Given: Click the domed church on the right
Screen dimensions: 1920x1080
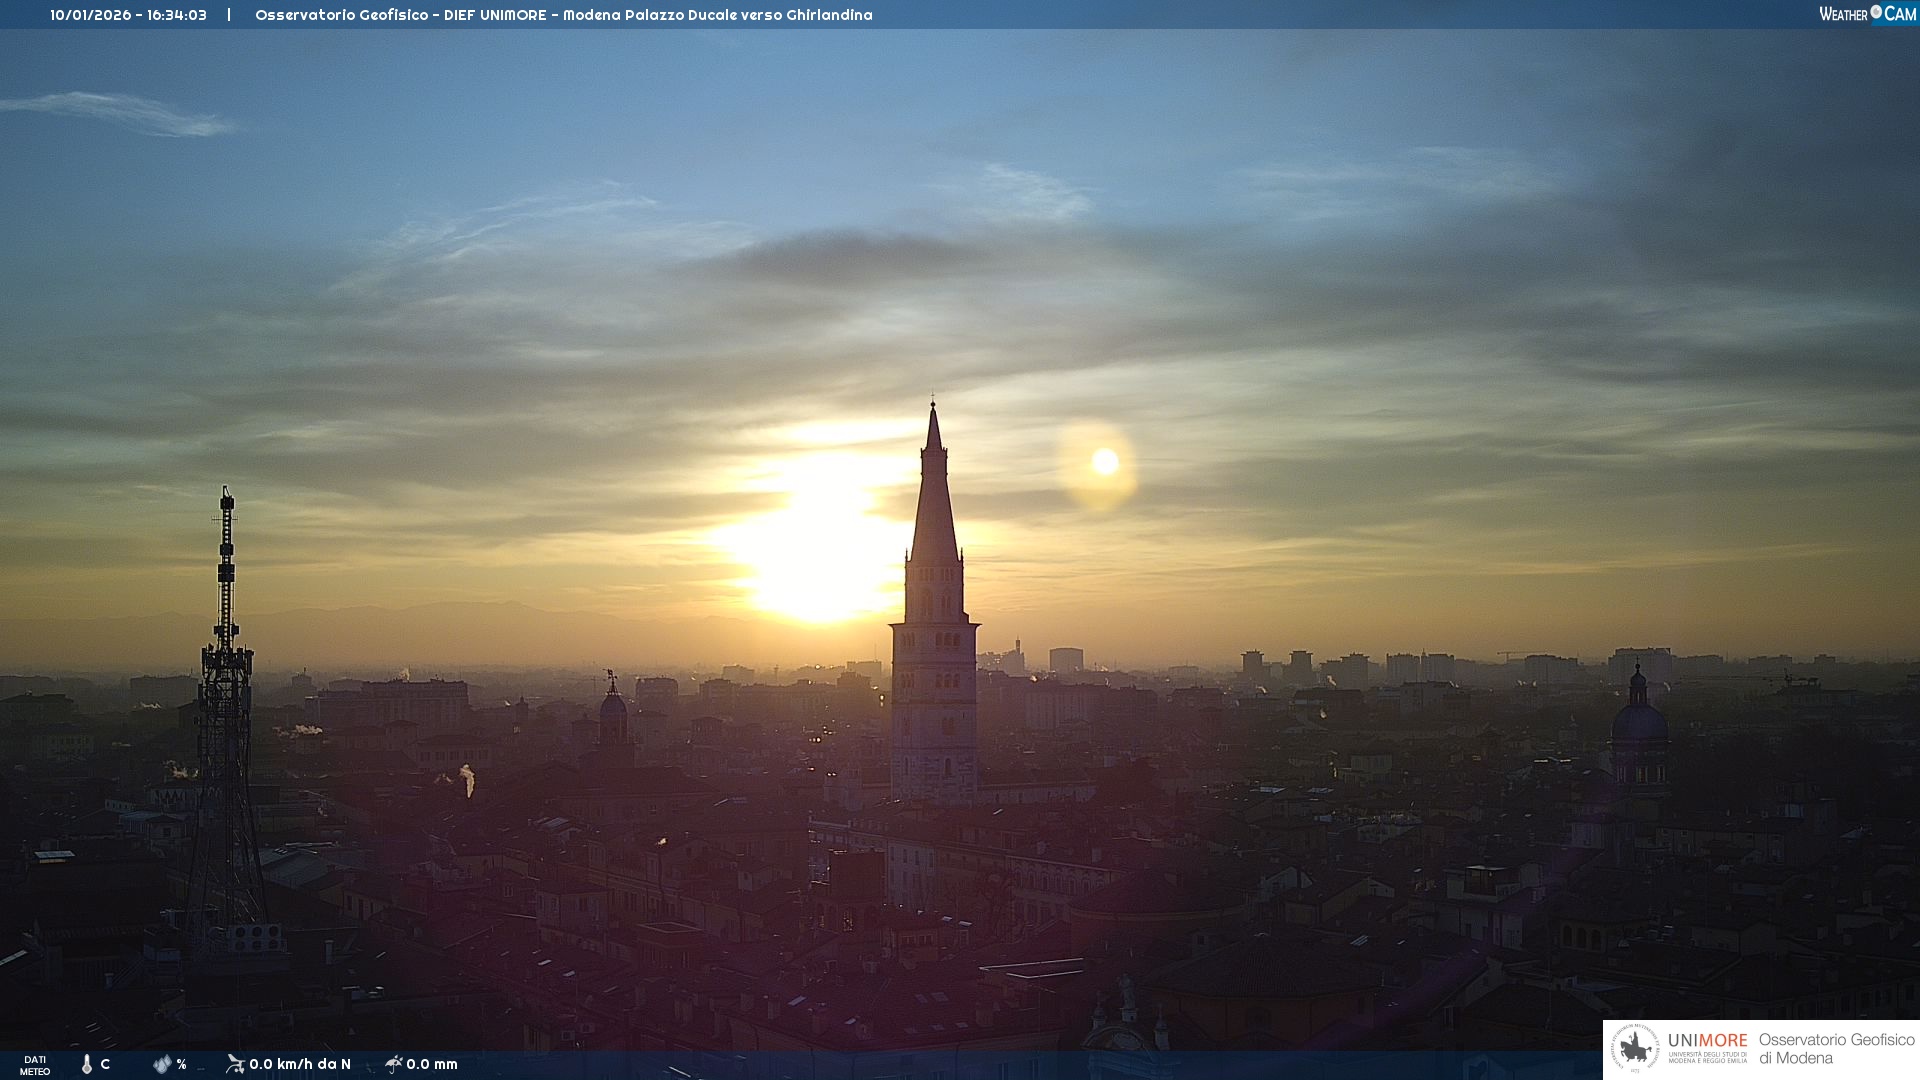Looking at the screenshot, I should coord(1638,722).
